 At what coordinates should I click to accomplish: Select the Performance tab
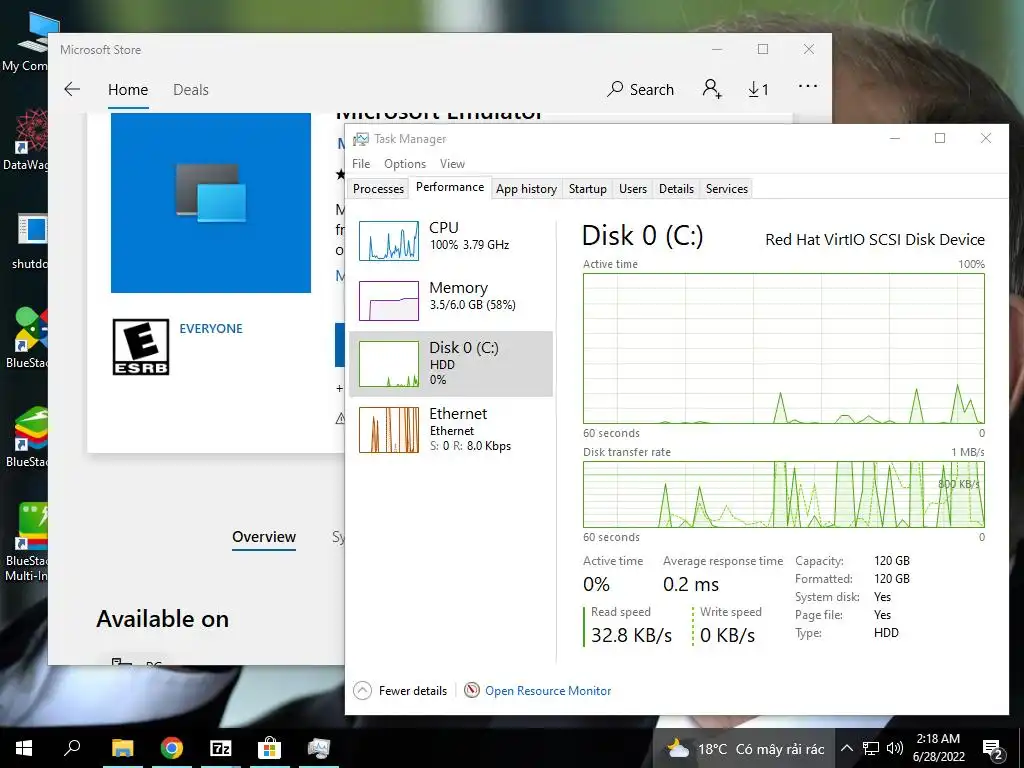coord(450,187)
